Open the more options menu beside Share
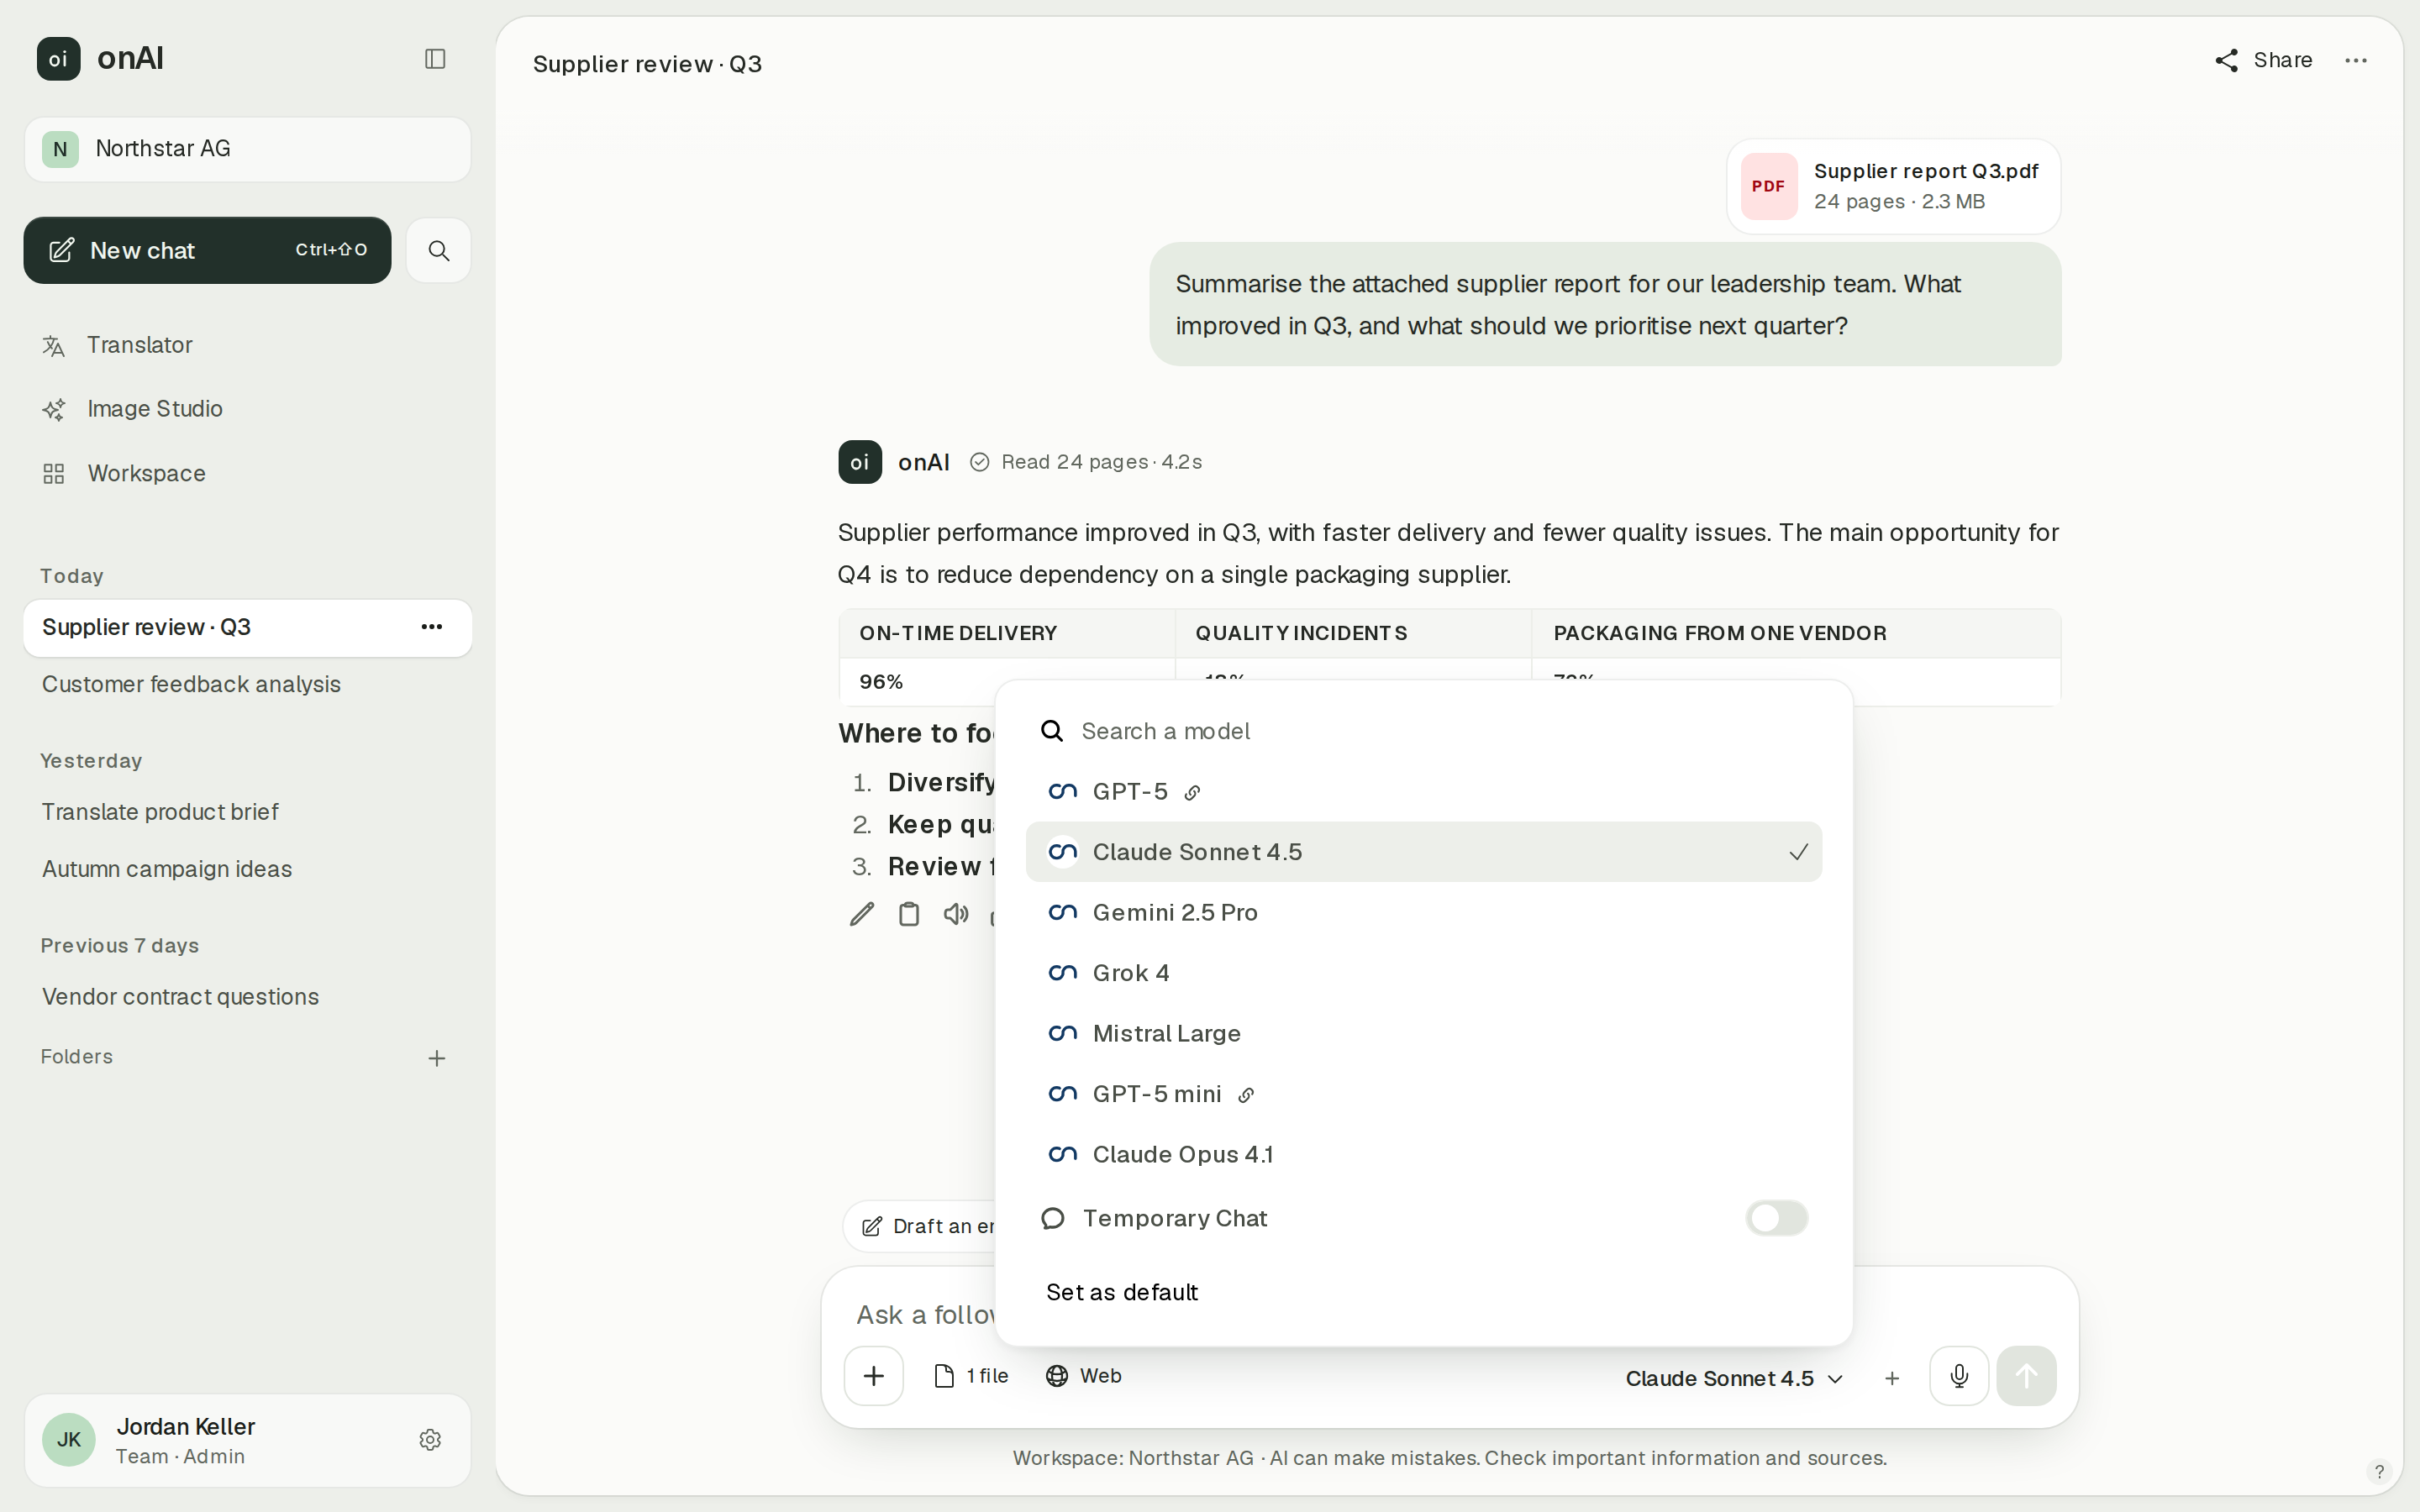 point(2356,60)
